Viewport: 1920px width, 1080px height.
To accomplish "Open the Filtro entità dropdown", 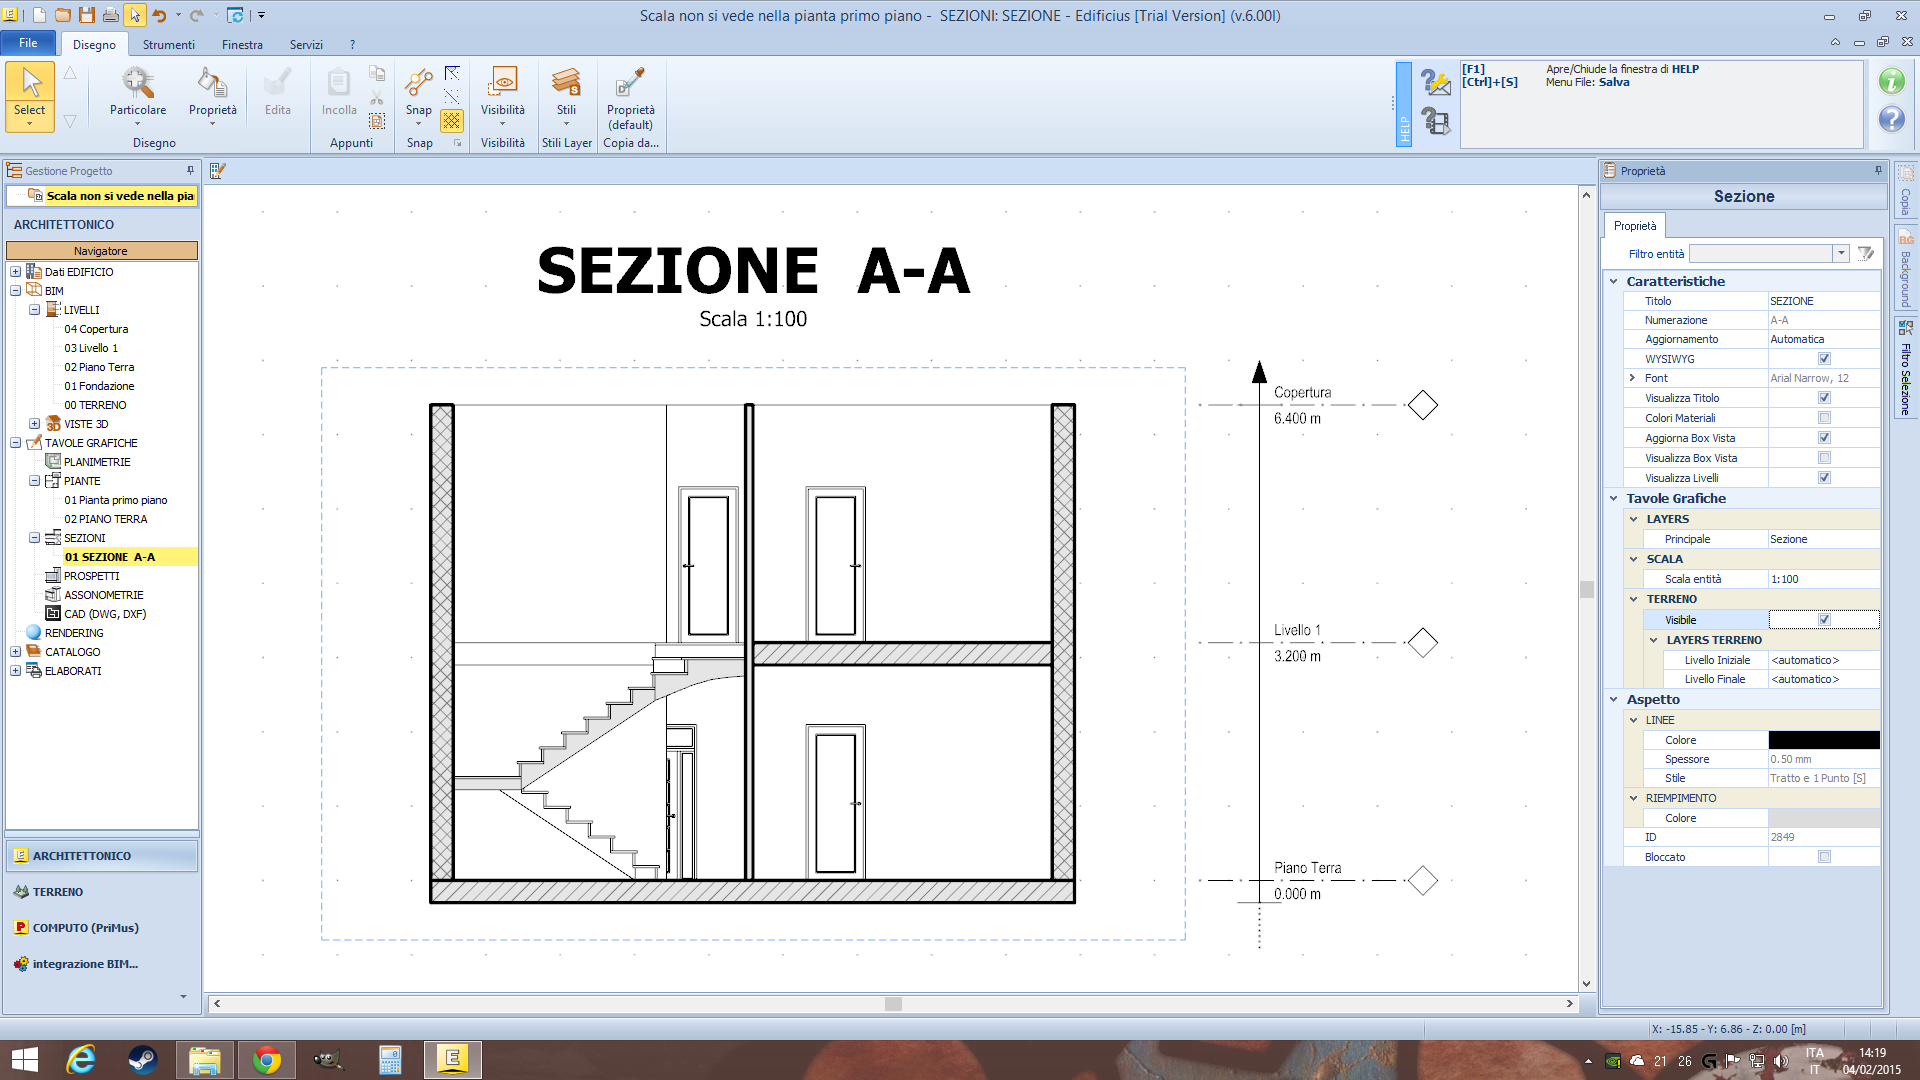I will (x=1840, y=254).
